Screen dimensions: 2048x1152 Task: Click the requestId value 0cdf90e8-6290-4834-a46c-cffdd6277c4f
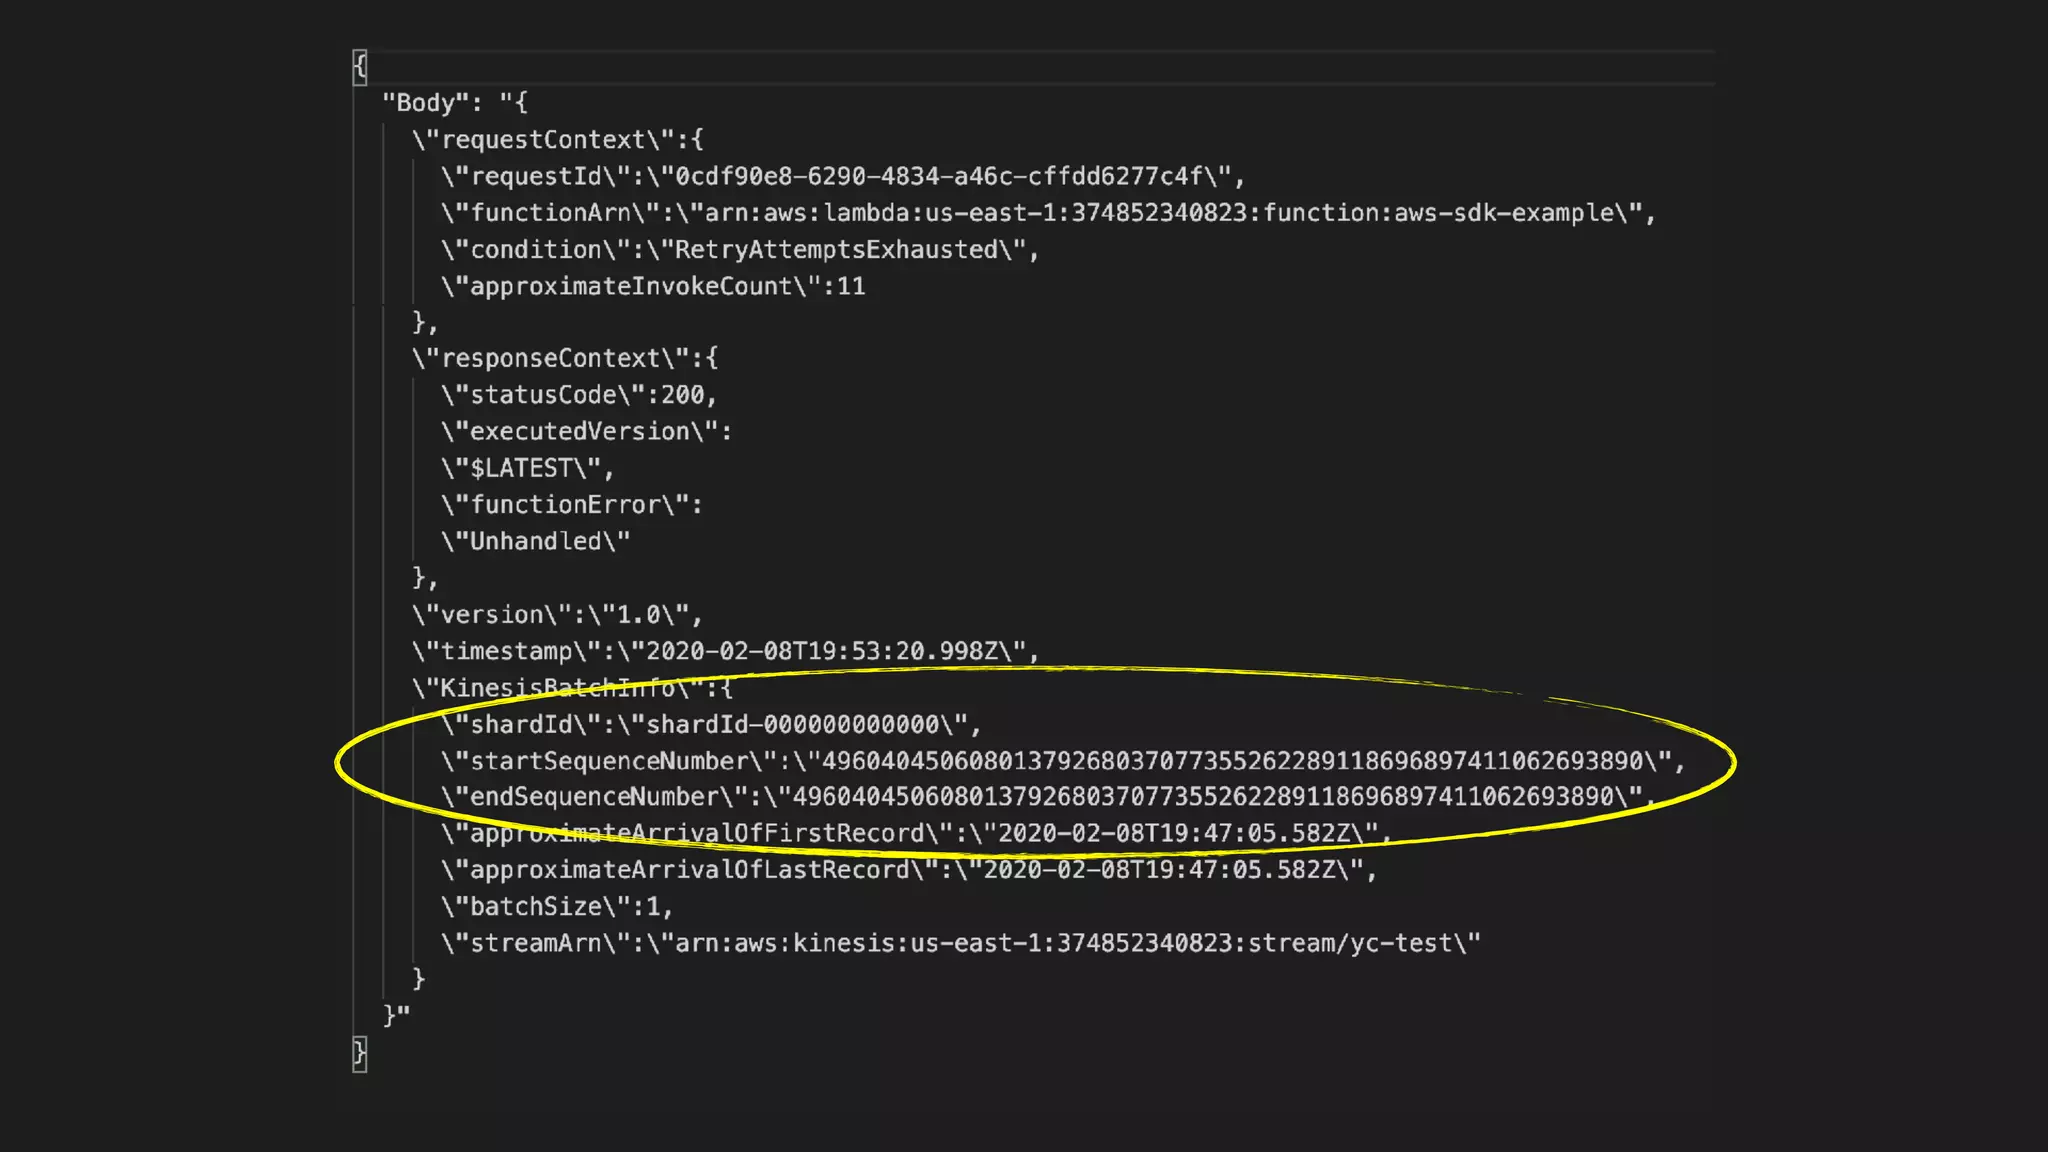[939, 177]
